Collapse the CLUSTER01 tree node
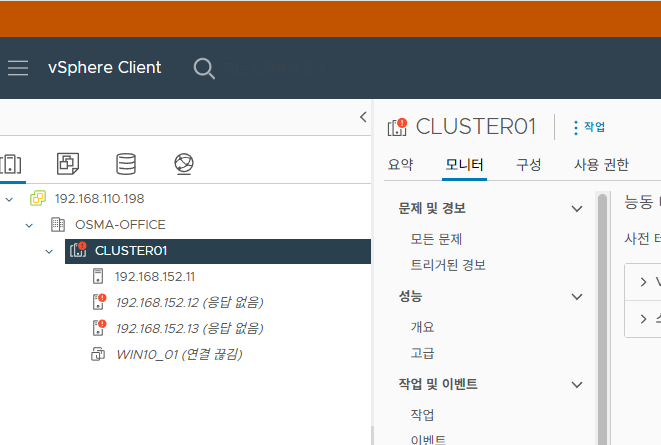661x445 pixels. click(49, 252)
